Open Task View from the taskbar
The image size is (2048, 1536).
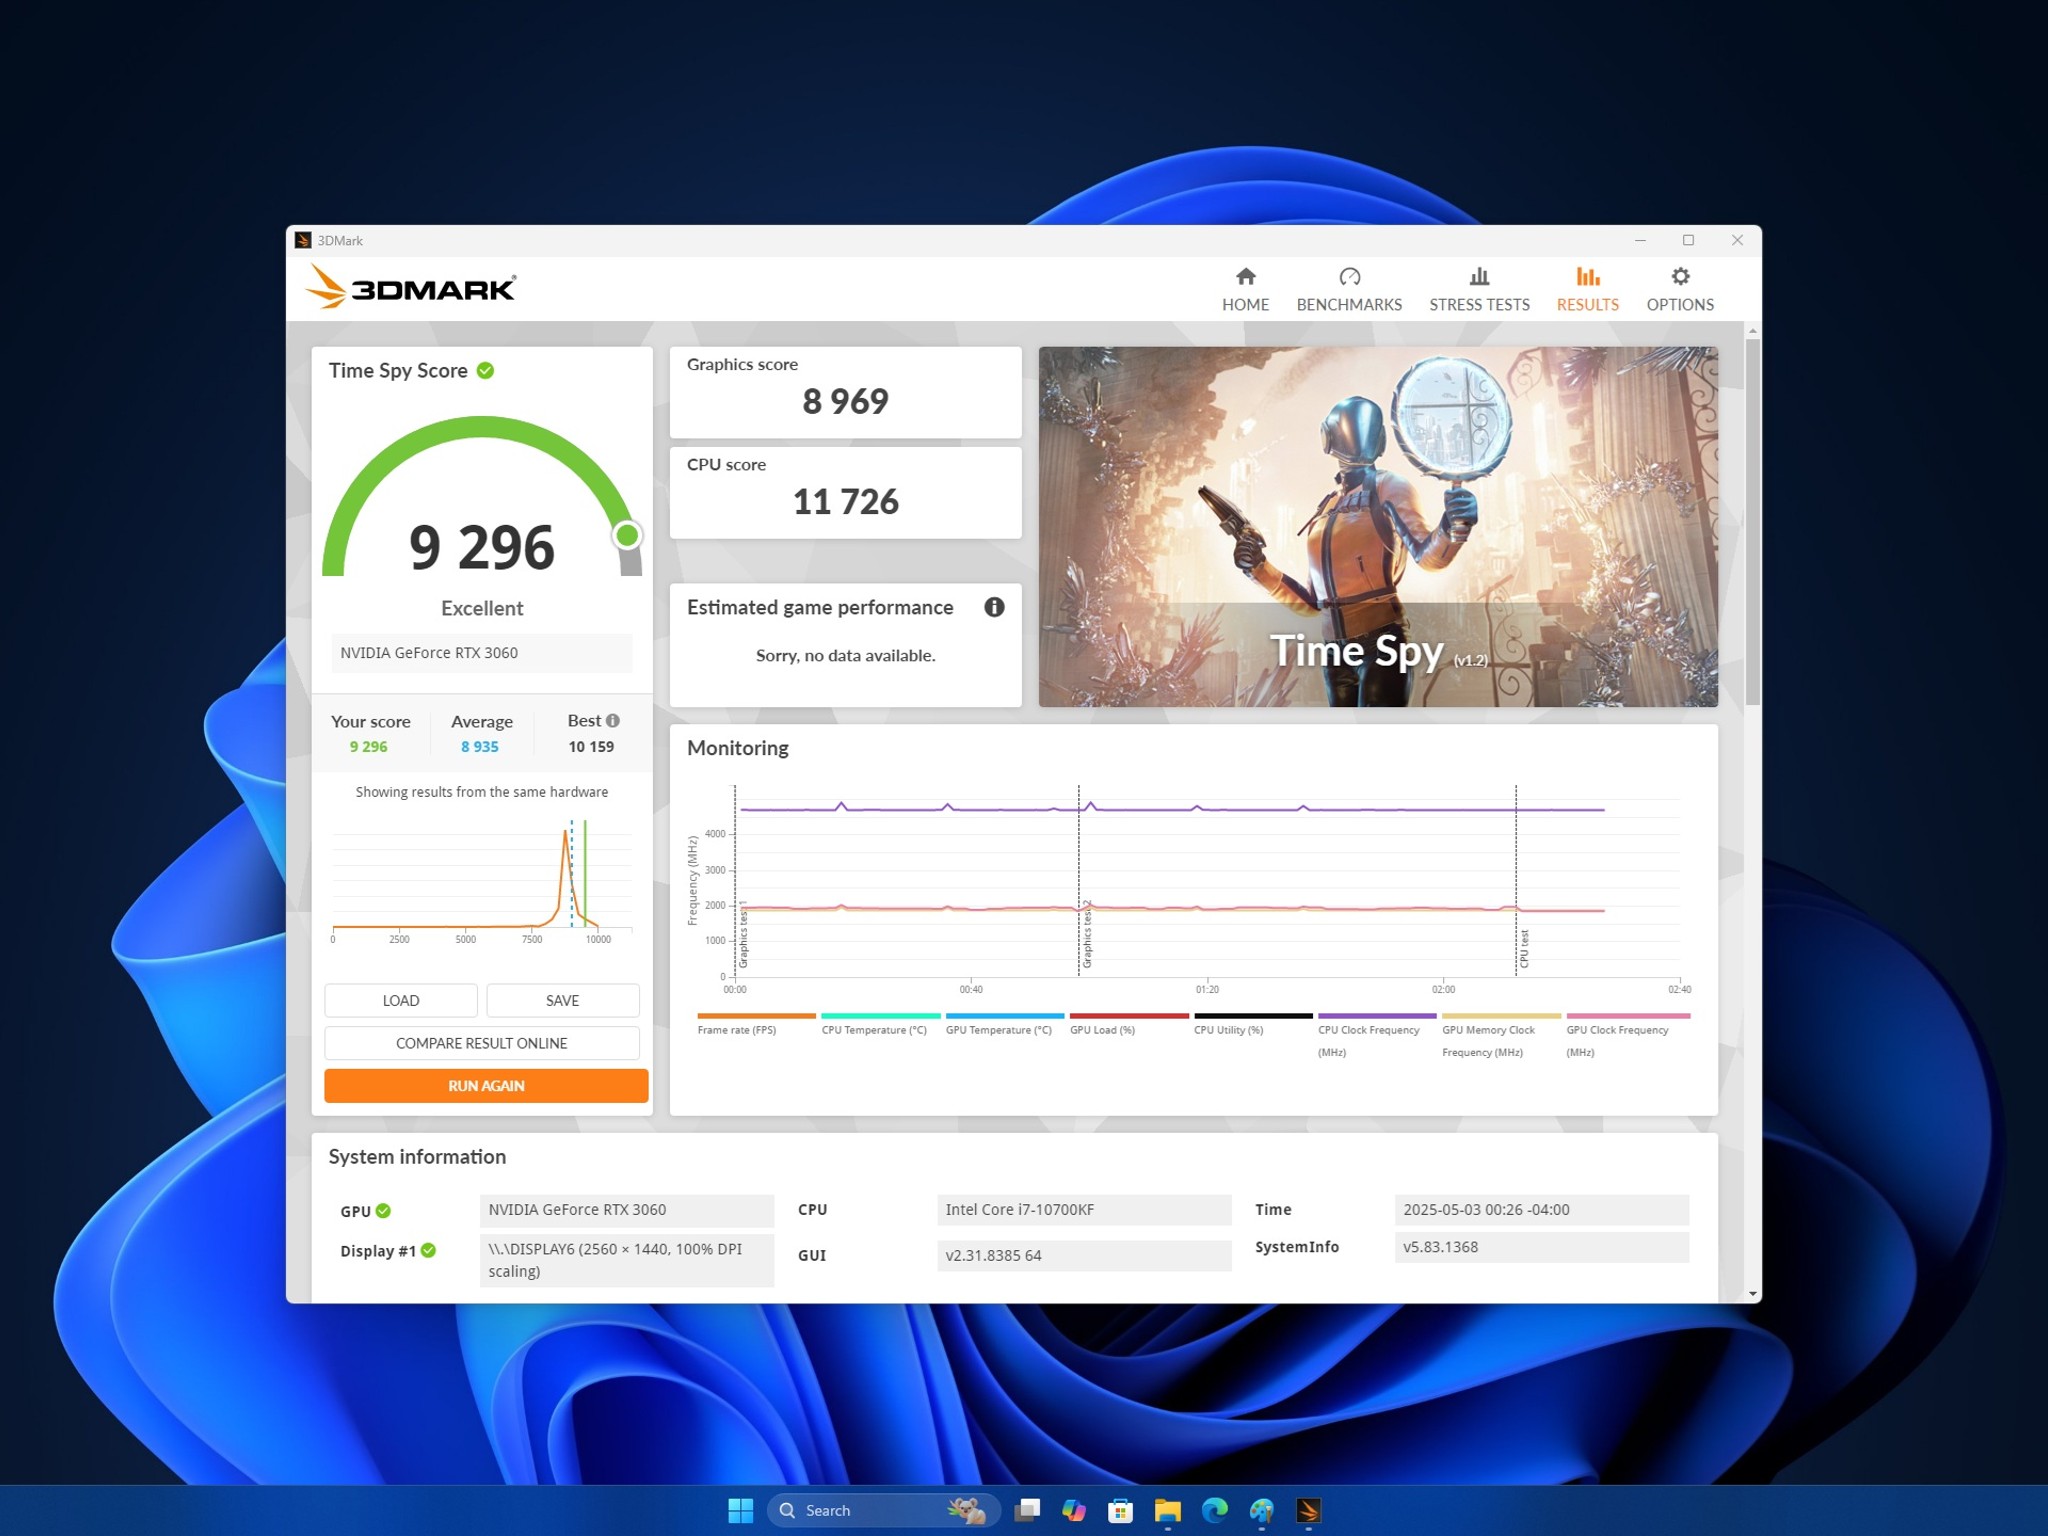pyautogui.click(x=1027, y=1510)
